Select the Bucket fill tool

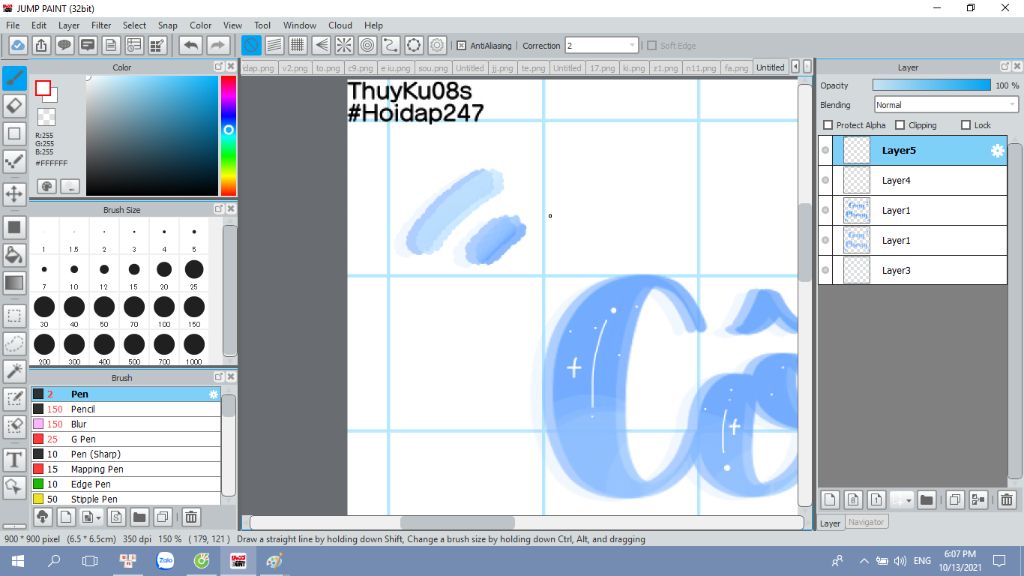[x=14, y=255]
